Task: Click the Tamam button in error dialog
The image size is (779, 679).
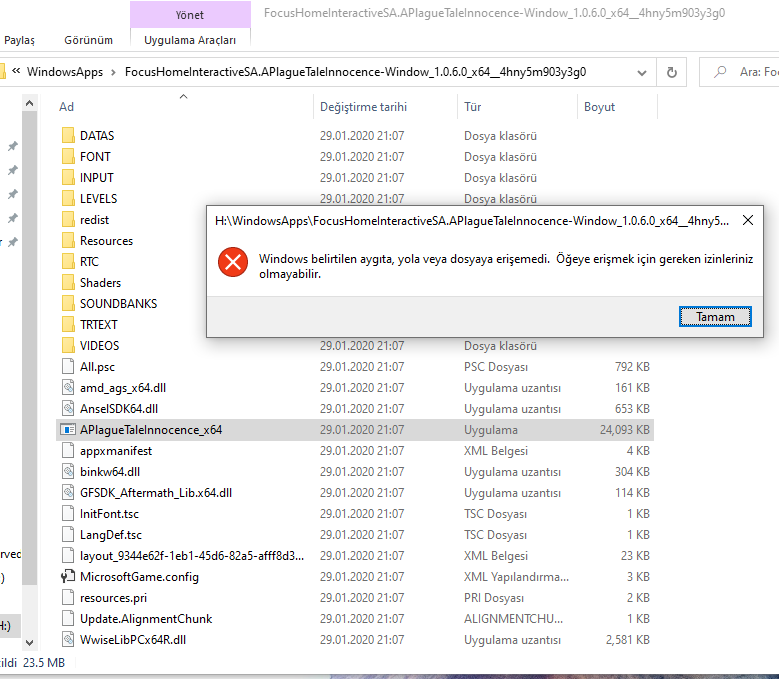Action: [x=715, y=316]
